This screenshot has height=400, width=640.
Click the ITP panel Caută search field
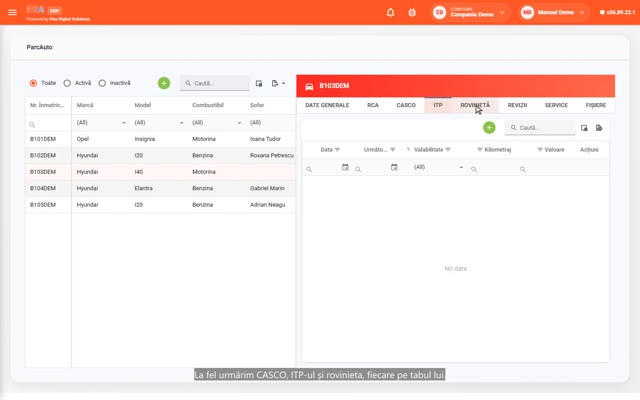coord(540,128)
